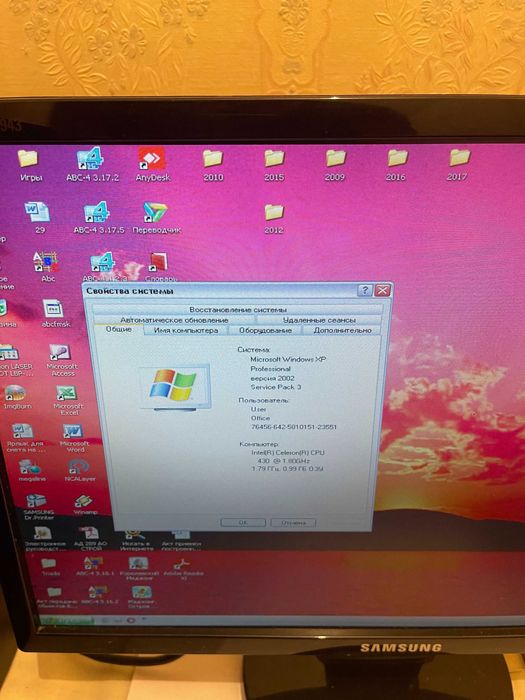Switch to the Имя компьютера tab
Image resolution: width=525 pixels, height=700 pixels.
186,330
